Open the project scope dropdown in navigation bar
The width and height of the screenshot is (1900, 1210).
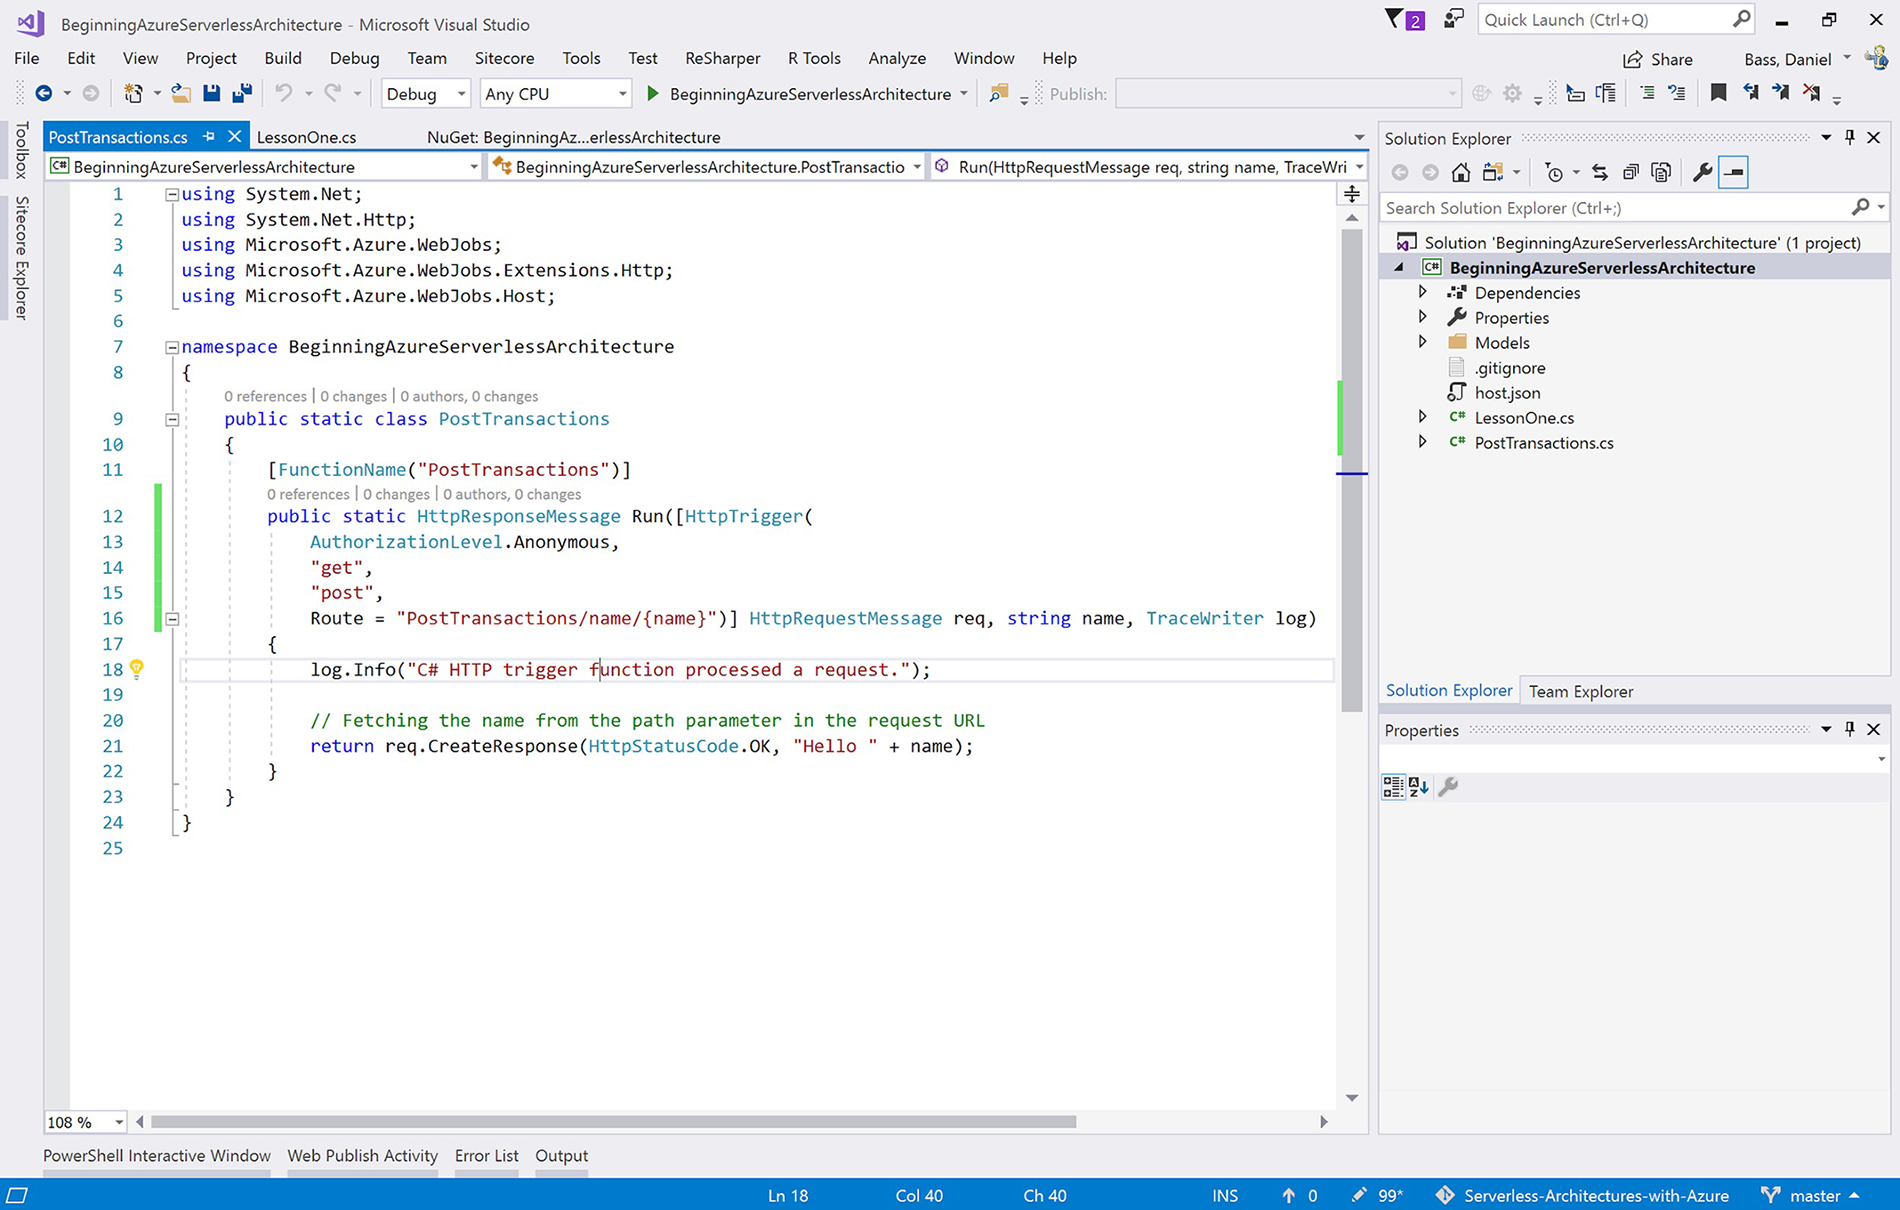pyautogui.click(x=265, y=166)
